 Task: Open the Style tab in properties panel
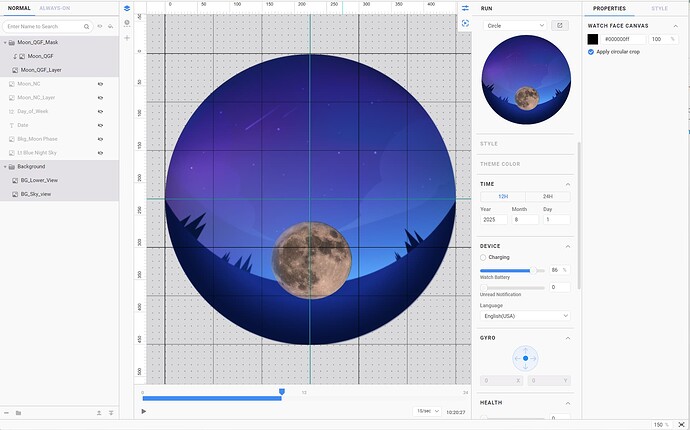(659, 8)
